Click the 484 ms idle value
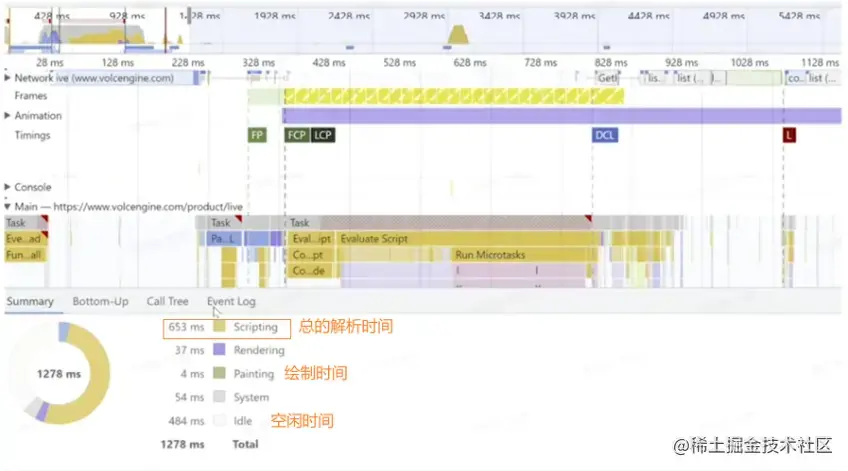The image size is (848, 471). coord(186,421)
